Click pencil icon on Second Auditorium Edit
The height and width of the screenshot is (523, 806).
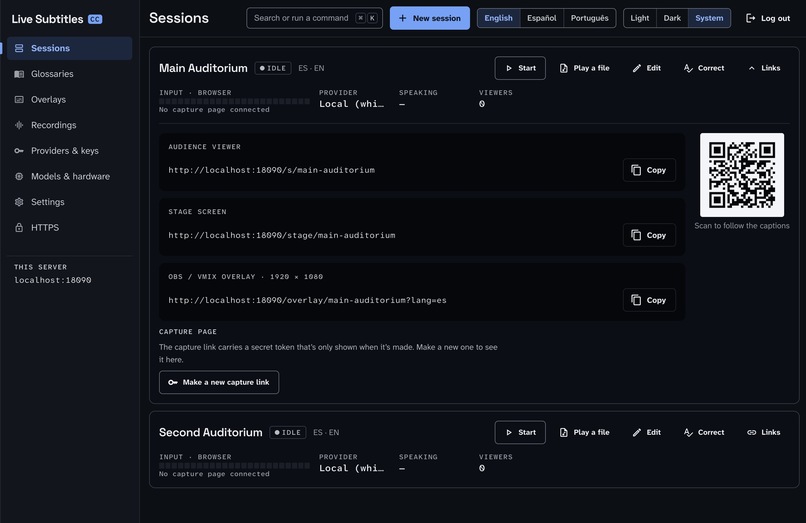[x=637, y=432]
